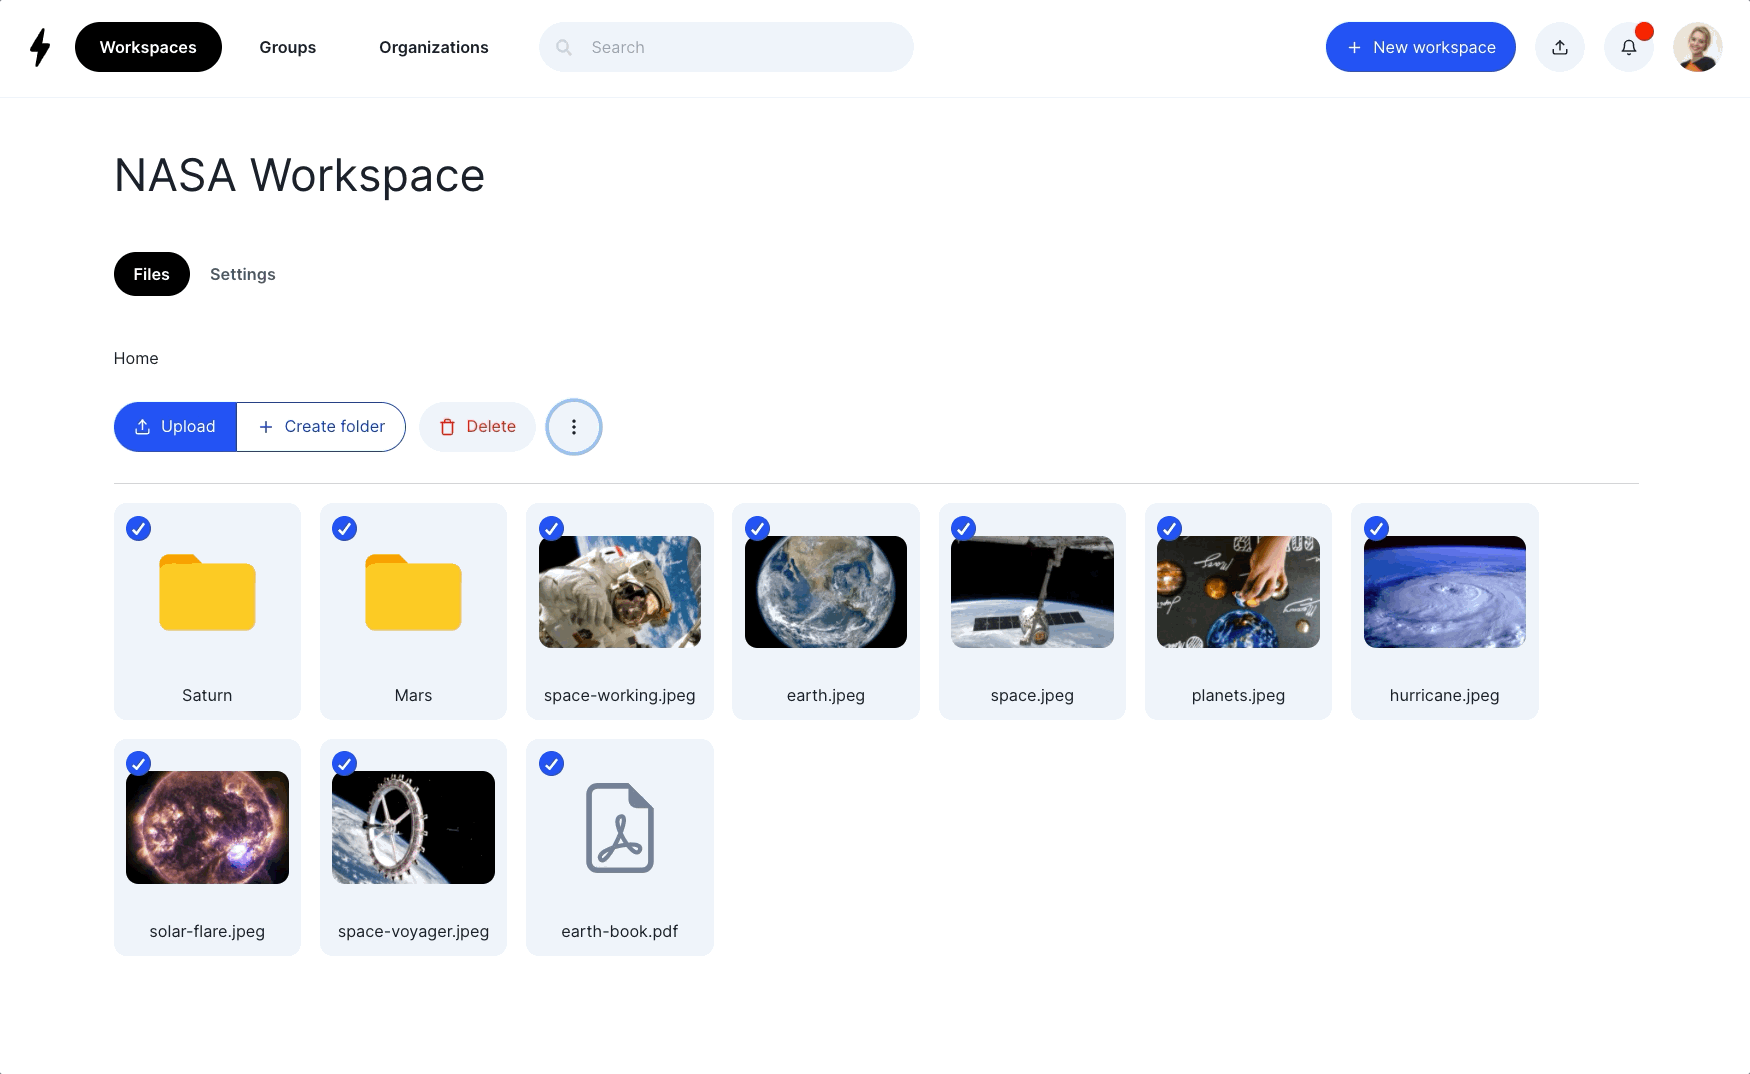This screenshot has width=1750, height=1074.
Task: Click the New workspace button
Action: [1420, 47]
